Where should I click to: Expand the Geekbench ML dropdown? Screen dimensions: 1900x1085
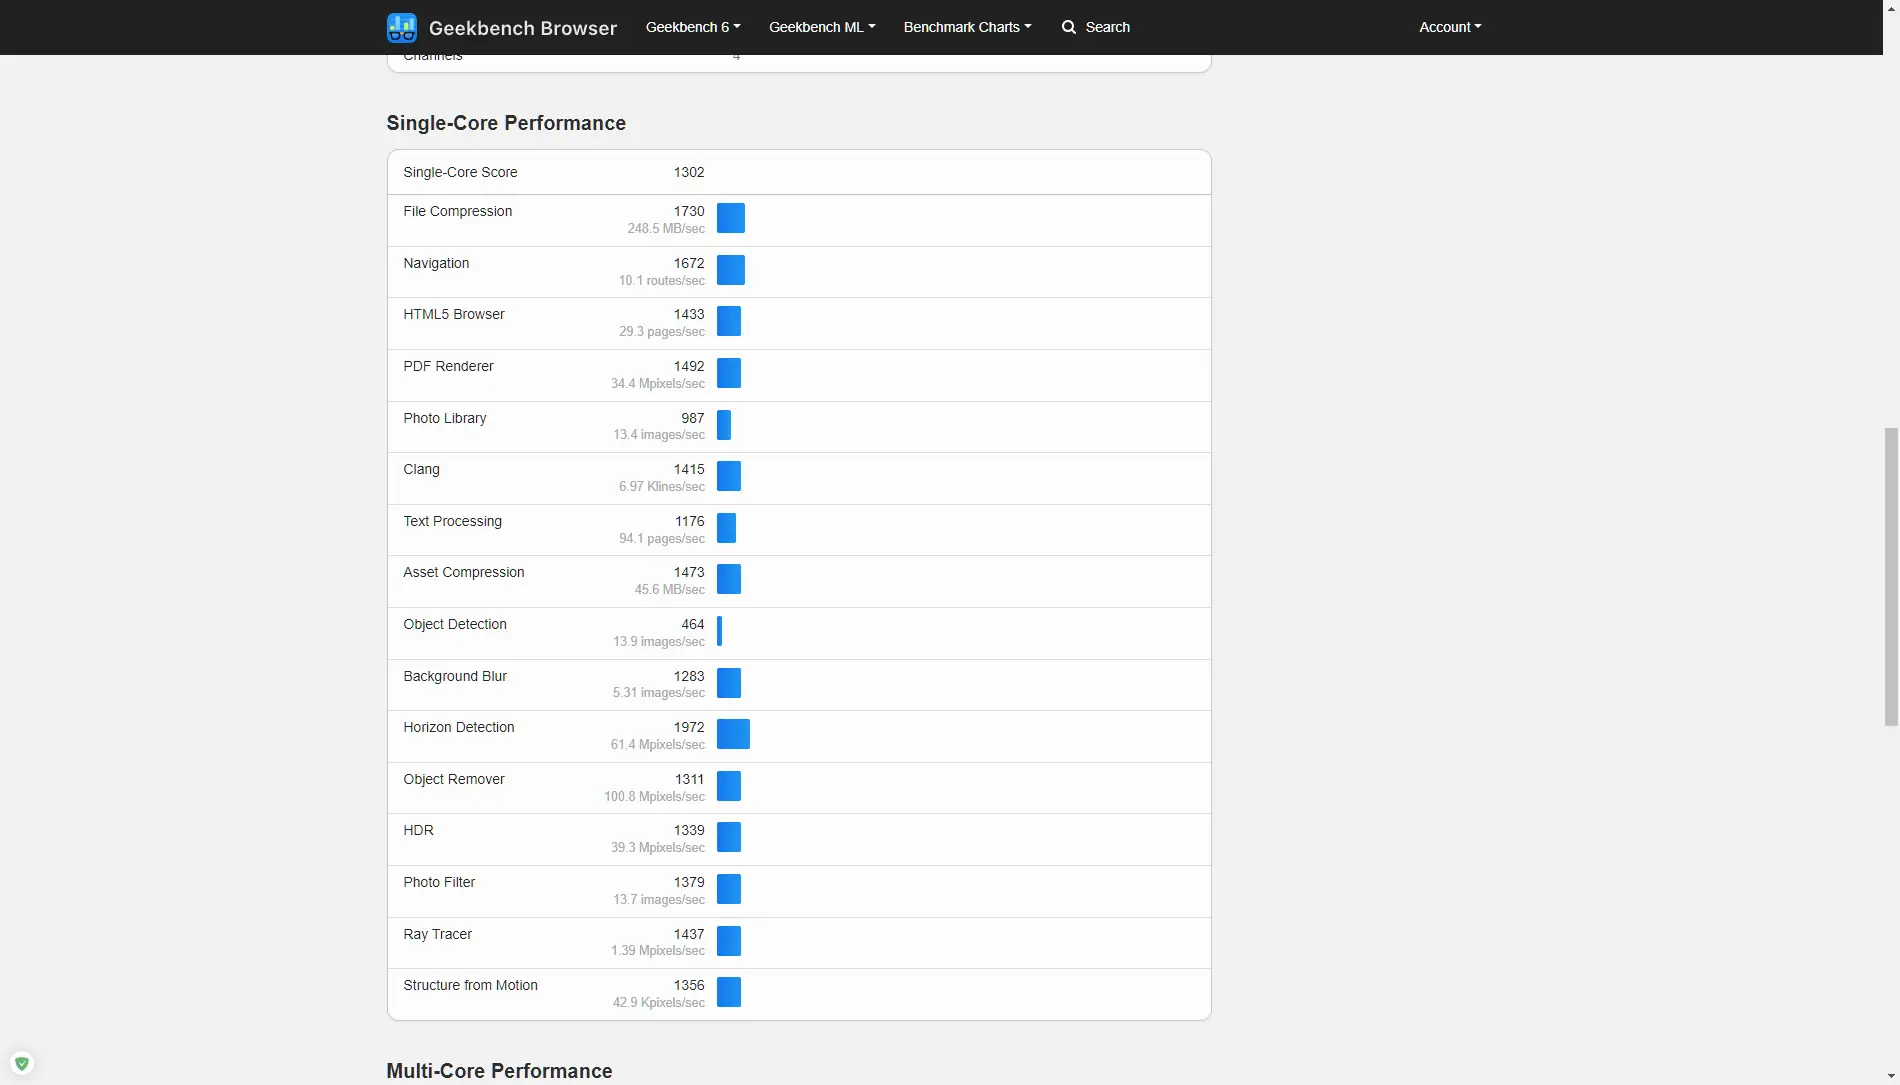(x=822, y=27)
